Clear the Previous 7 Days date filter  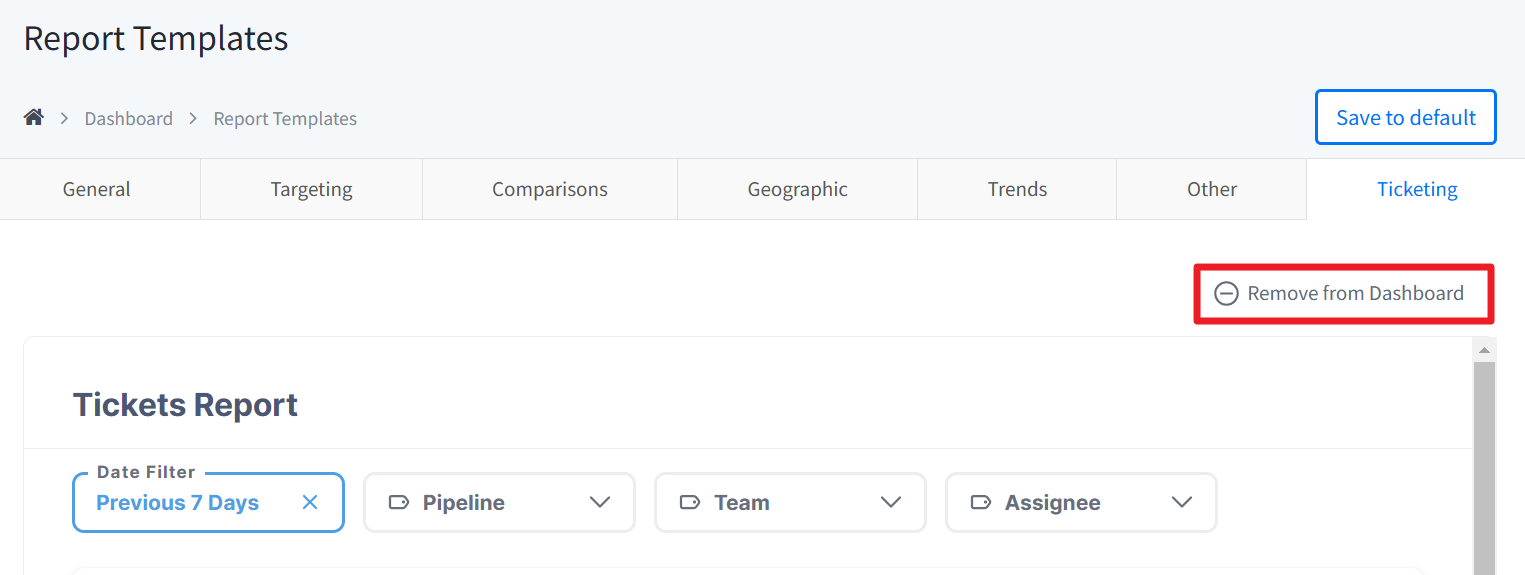(310, 502)
